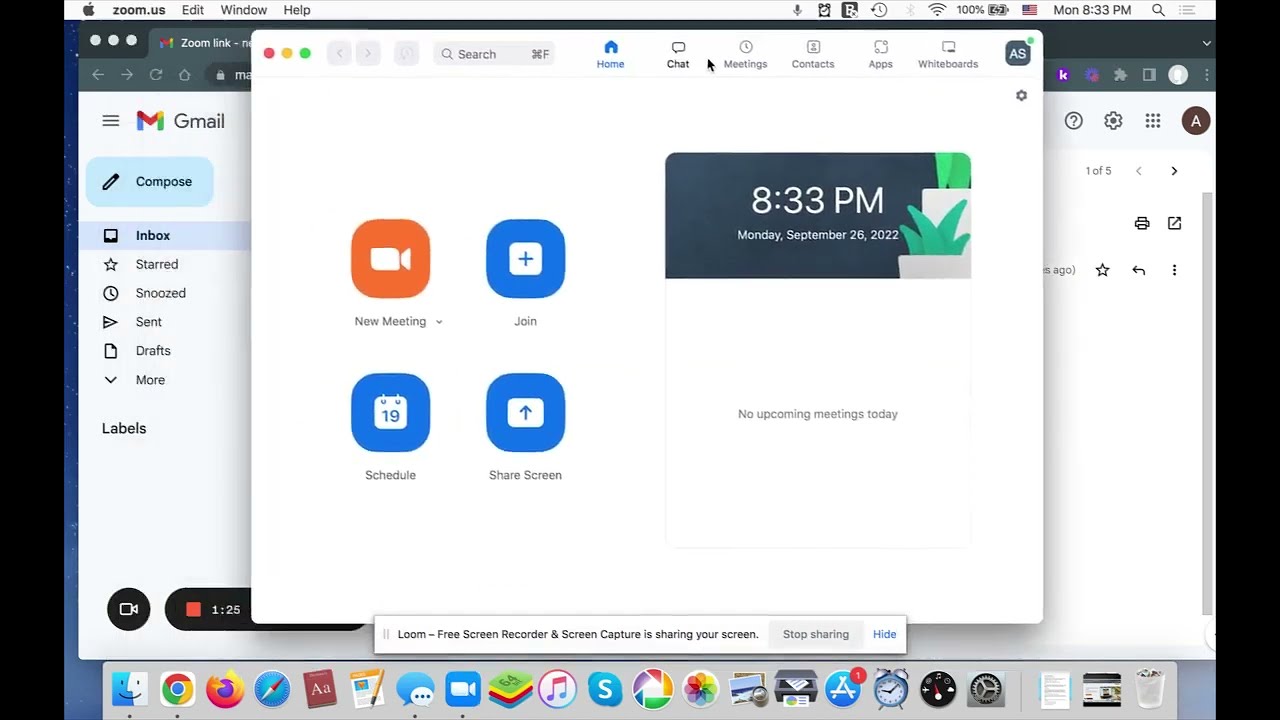Click the blue Join meeting icon
1280x720 pixels.
click(x=525, y=258)
